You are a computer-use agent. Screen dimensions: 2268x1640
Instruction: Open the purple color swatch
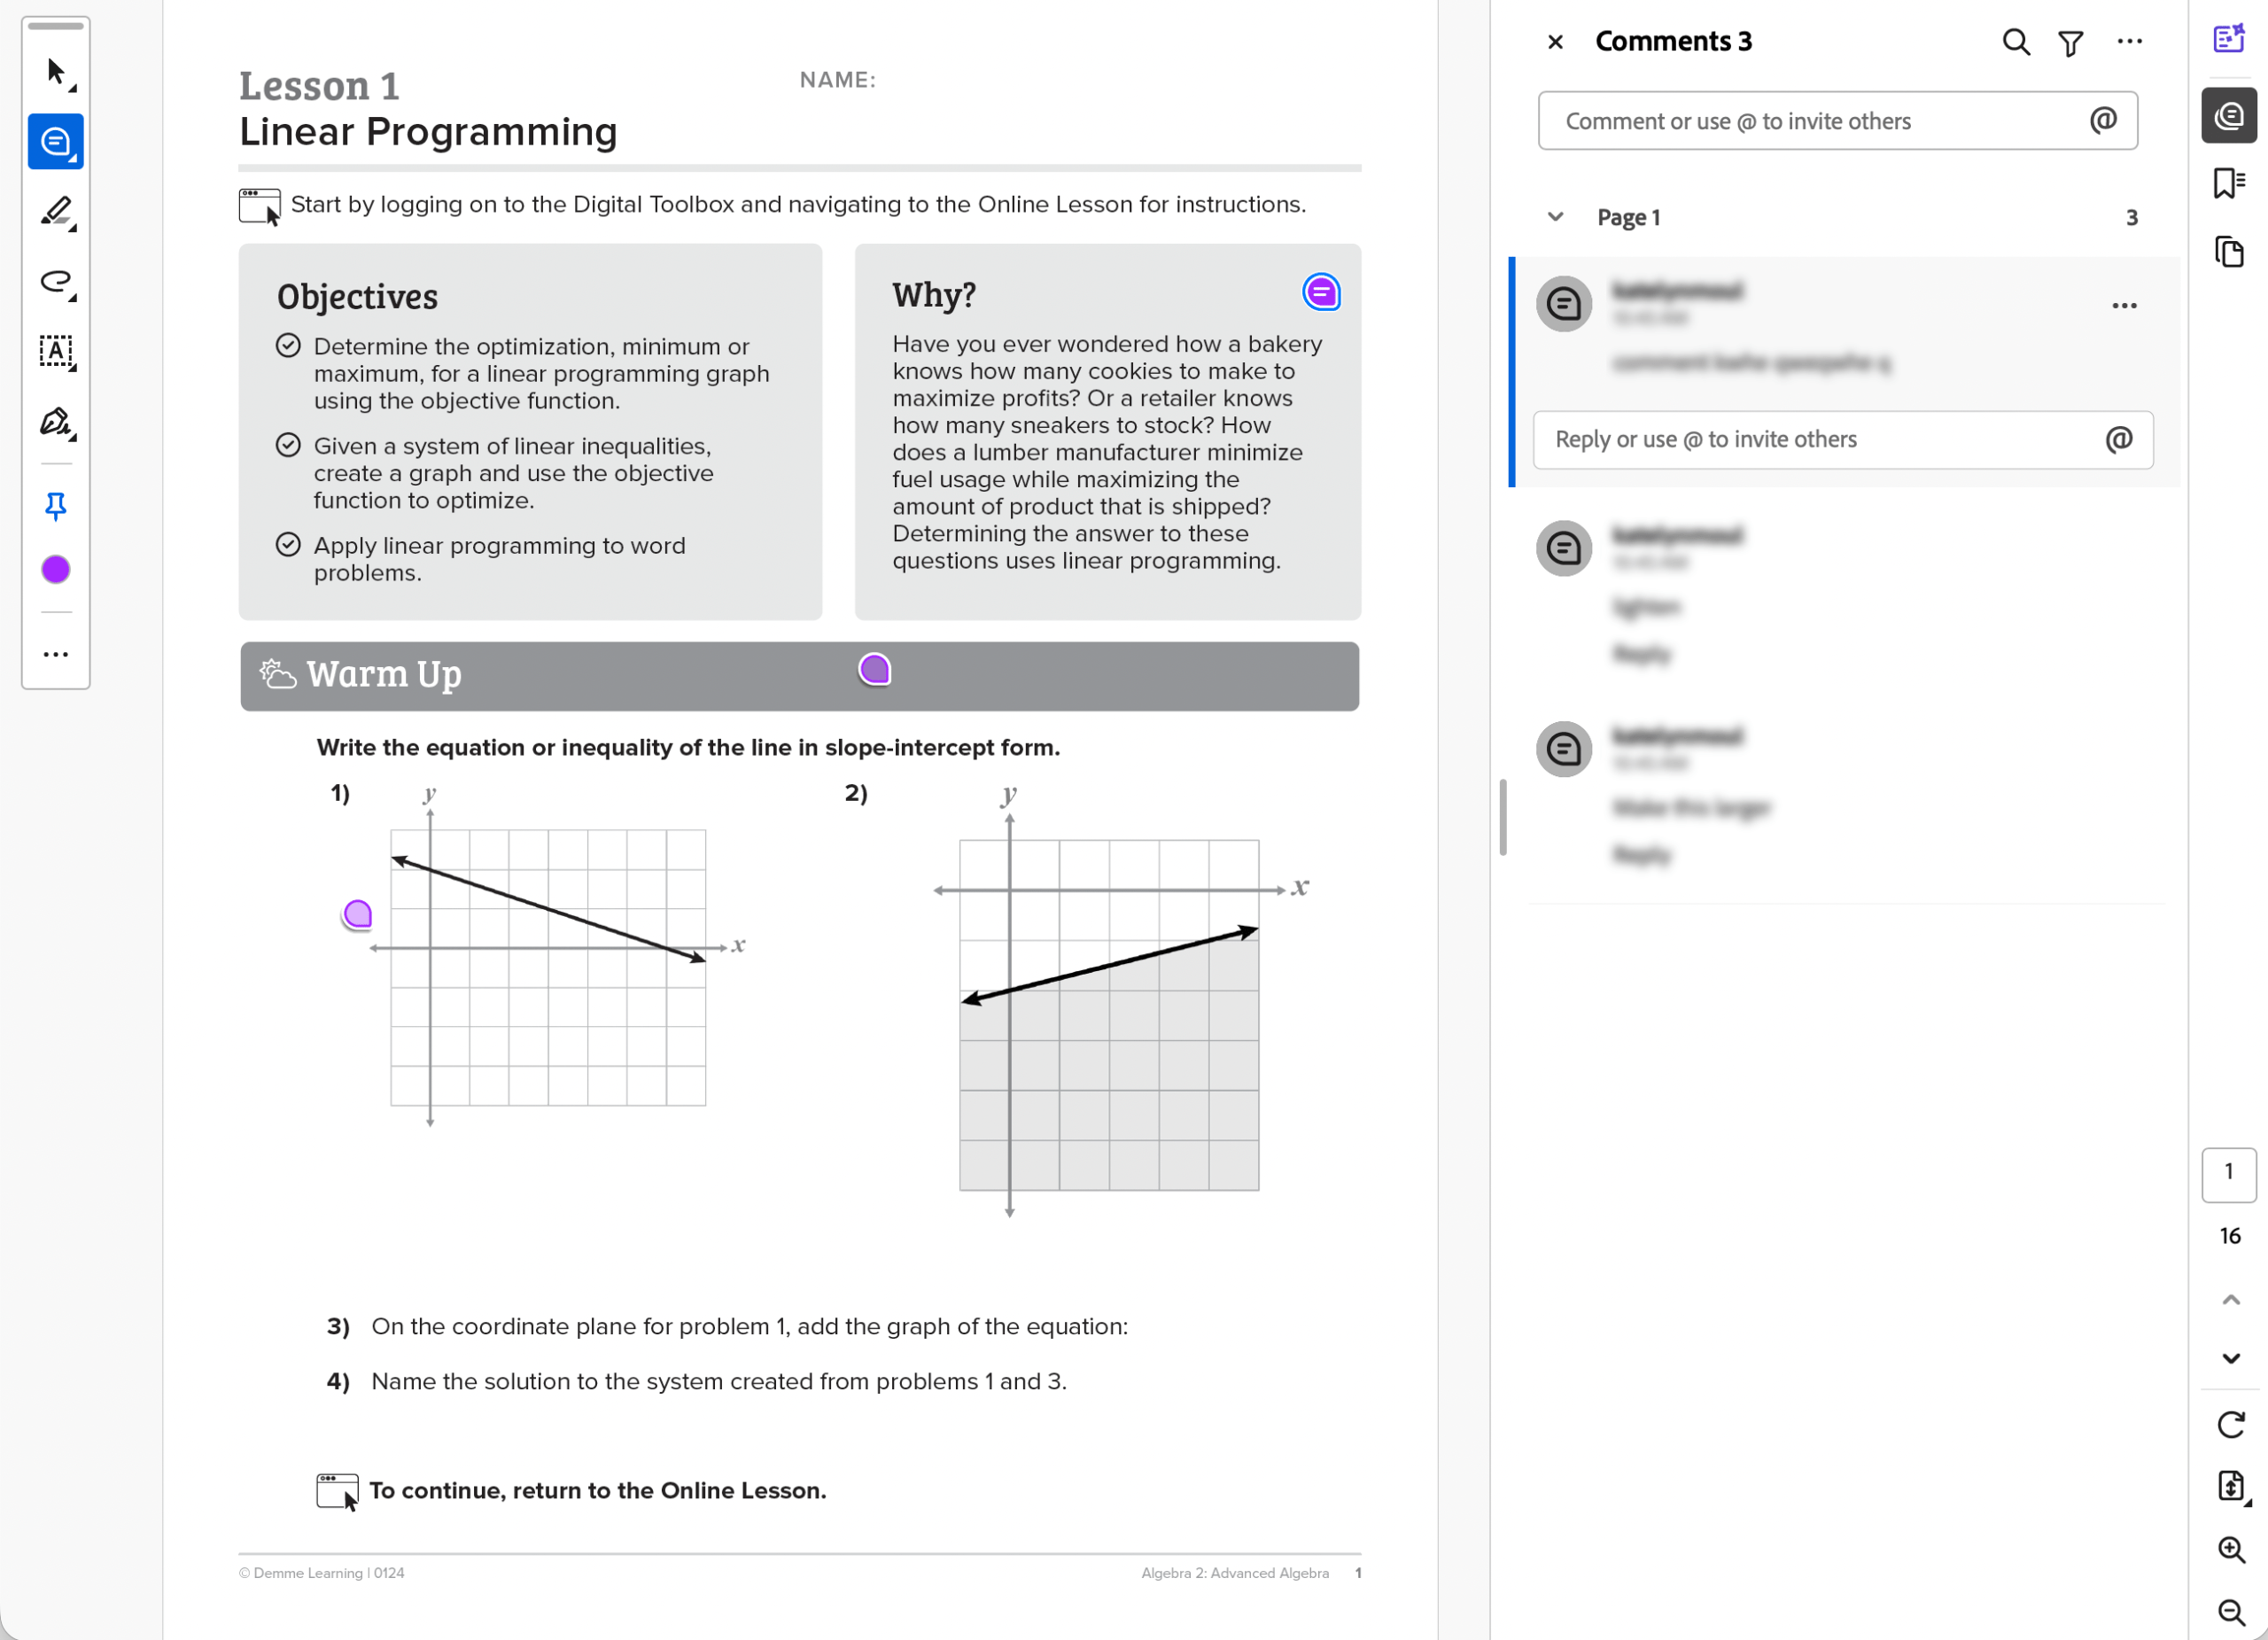tap(56, 569)
